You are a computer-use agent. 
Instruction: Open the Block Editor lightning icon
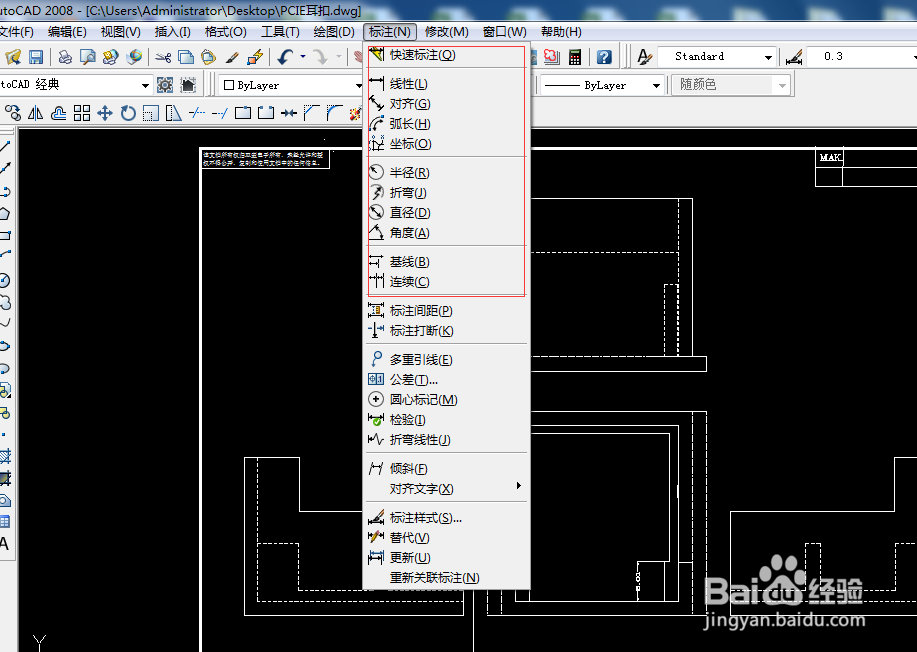[x=254, y=57]
